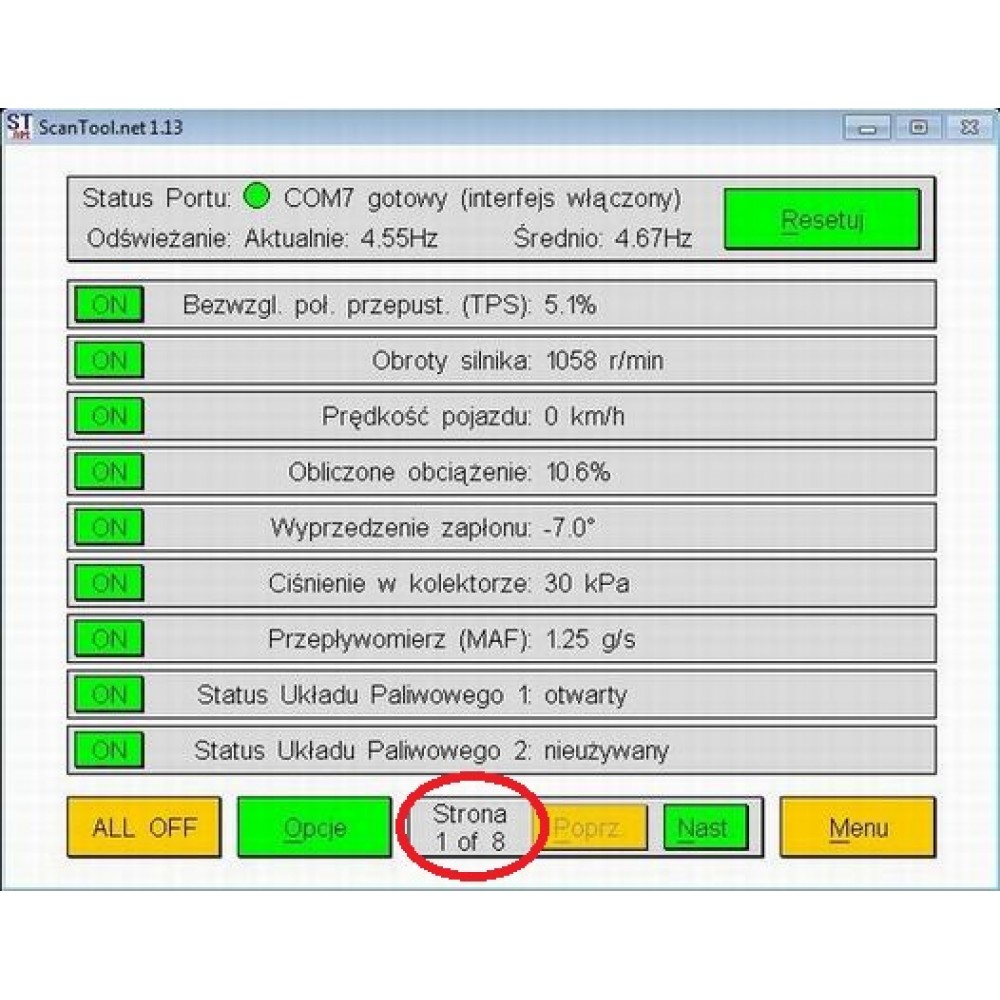The image size is (1000, 1000).
Task: Toggle Status Układu Paliwowego 1 sensor
Action: [x=109, y=693]
